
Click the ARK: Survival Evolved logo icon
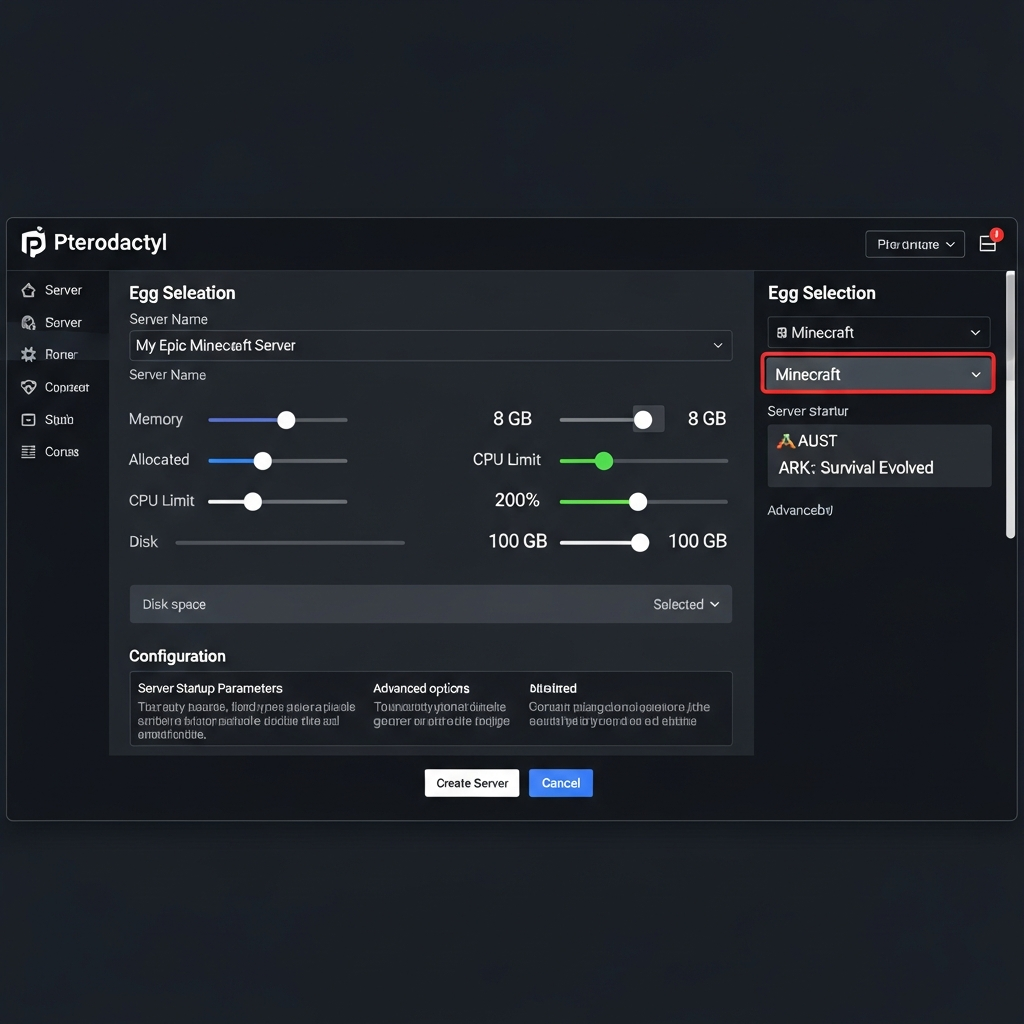786,440
